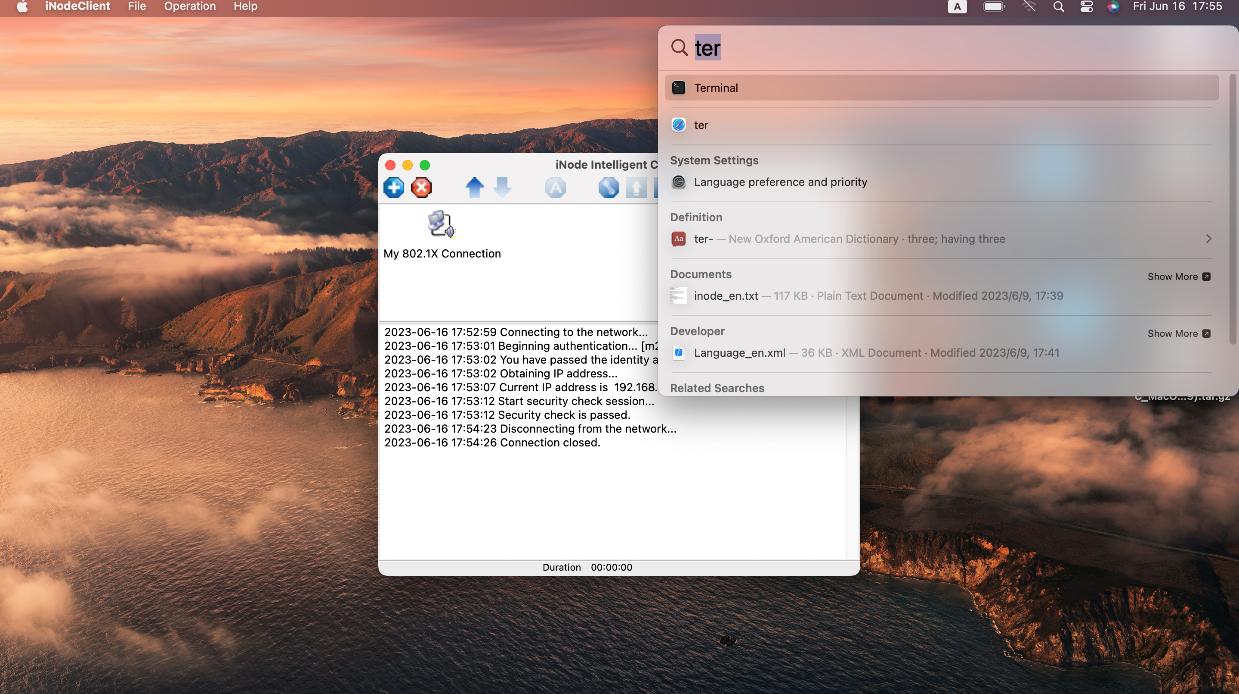This screenshot has width=1239, height=694.
Task: Open the Operation menu
Action: tap(190, 6)
